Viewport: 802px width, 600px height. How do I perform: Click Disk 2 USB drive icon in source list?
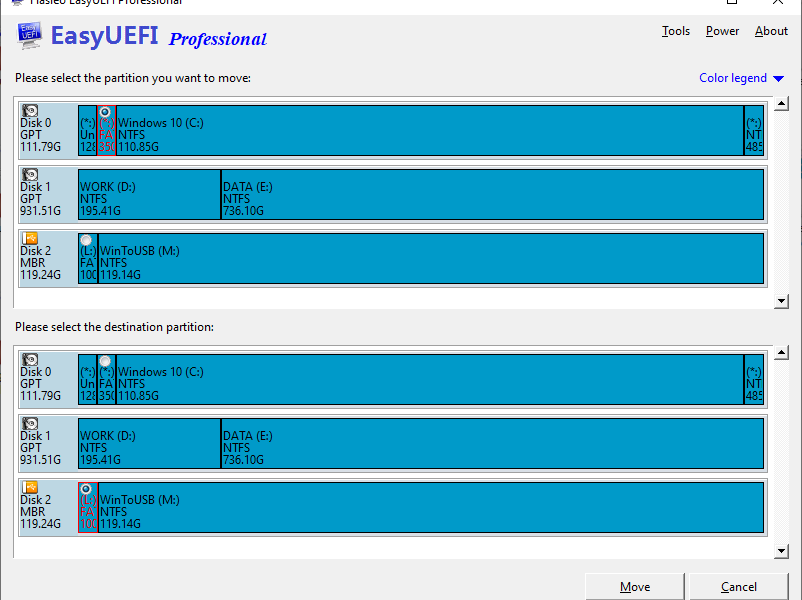click(x=30, y=238)
